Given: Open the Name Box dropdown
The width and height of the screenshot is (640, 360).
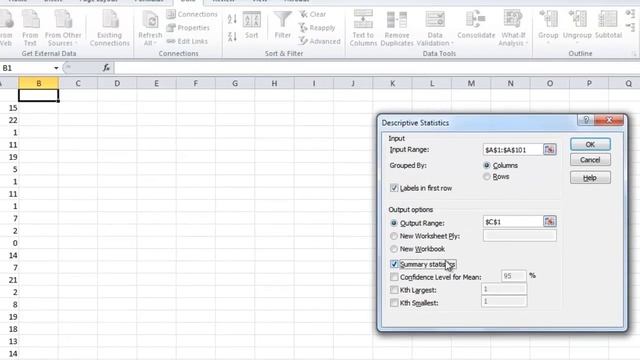Looking at the screenshot, I should coord(56,68).
